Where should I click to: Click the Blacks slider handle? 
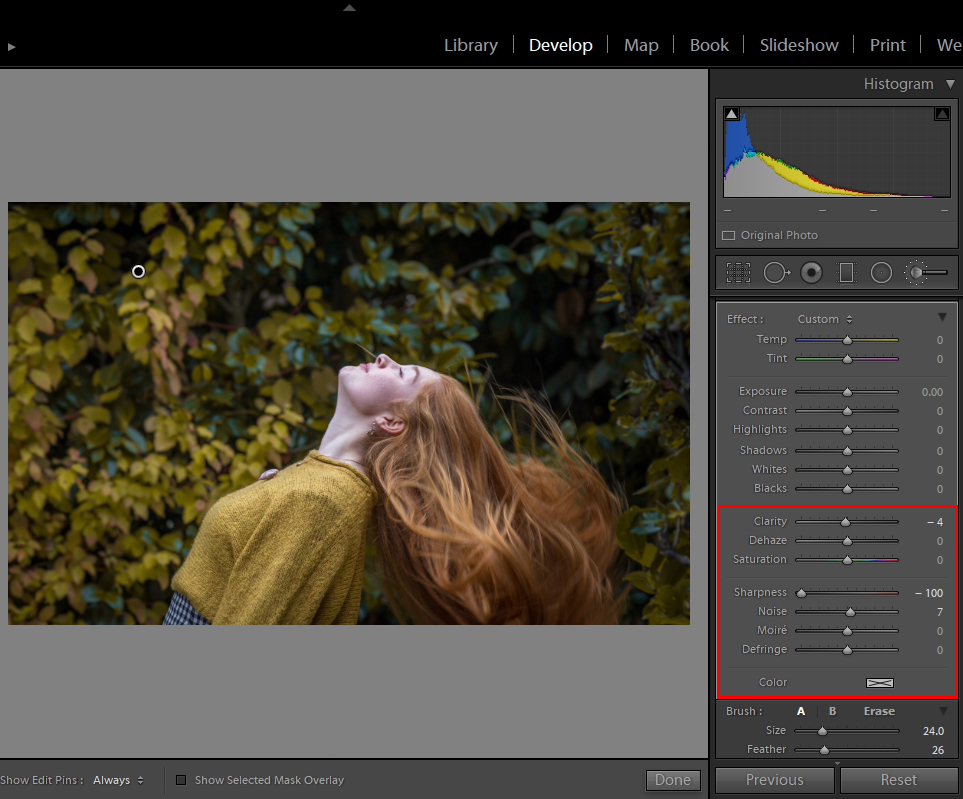[x=848, y=489]
